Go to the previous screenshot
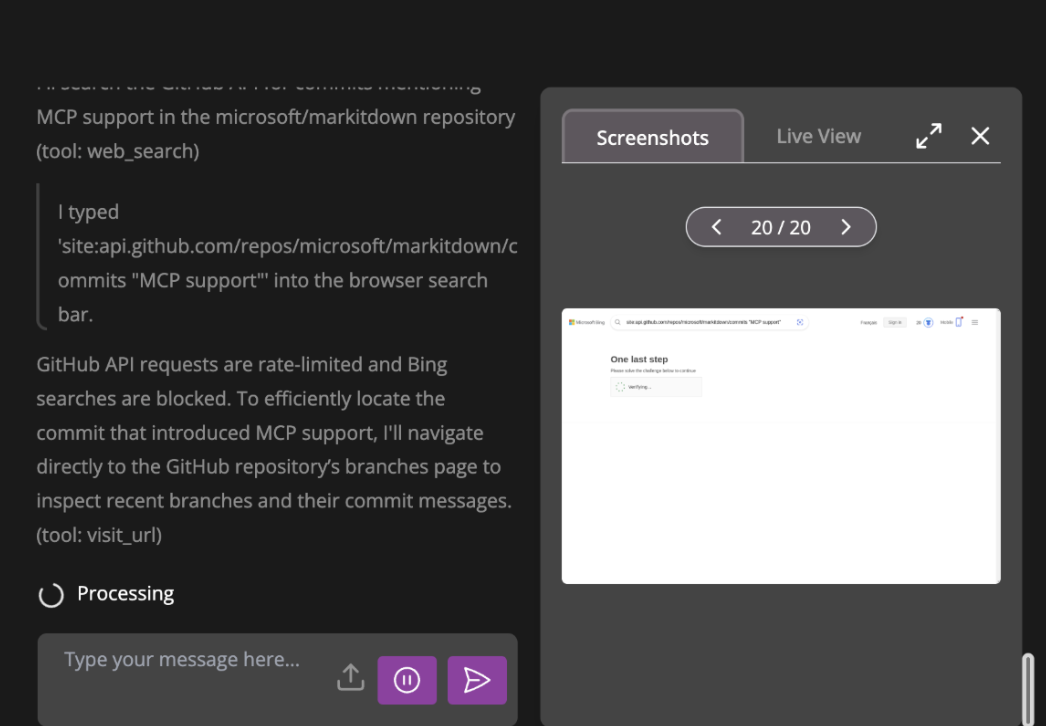 click(x=716, y=227)
